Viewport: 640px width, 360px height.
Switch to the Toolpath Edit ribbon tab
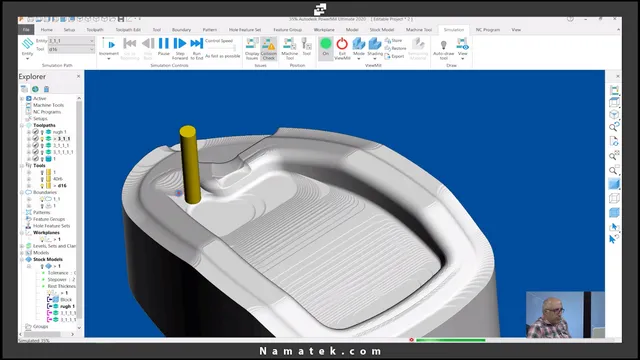tap(128, 30)
